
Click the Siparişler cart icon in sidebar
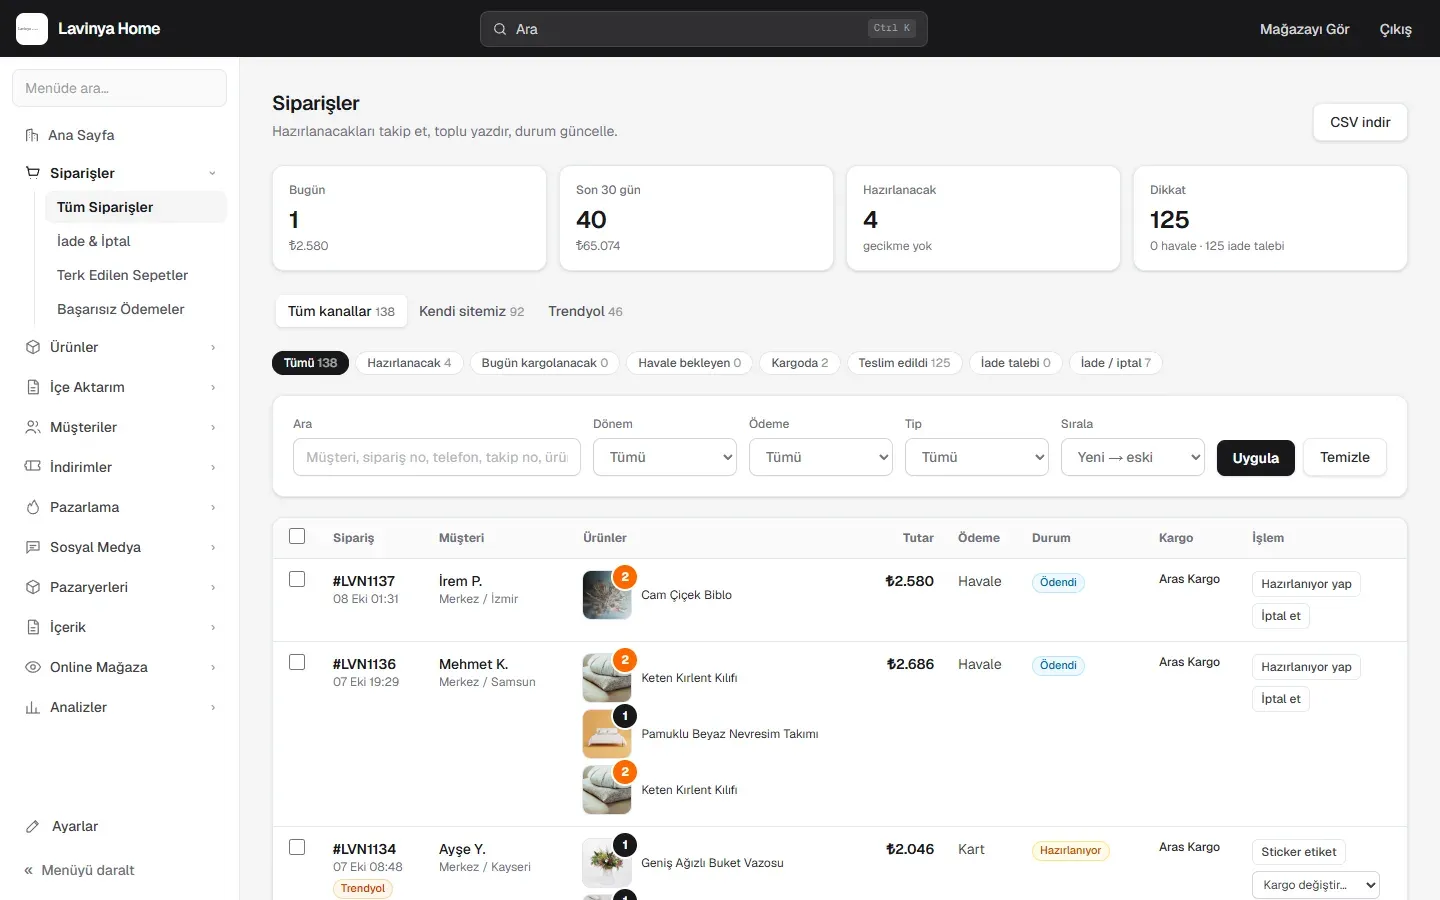point(33,173)
